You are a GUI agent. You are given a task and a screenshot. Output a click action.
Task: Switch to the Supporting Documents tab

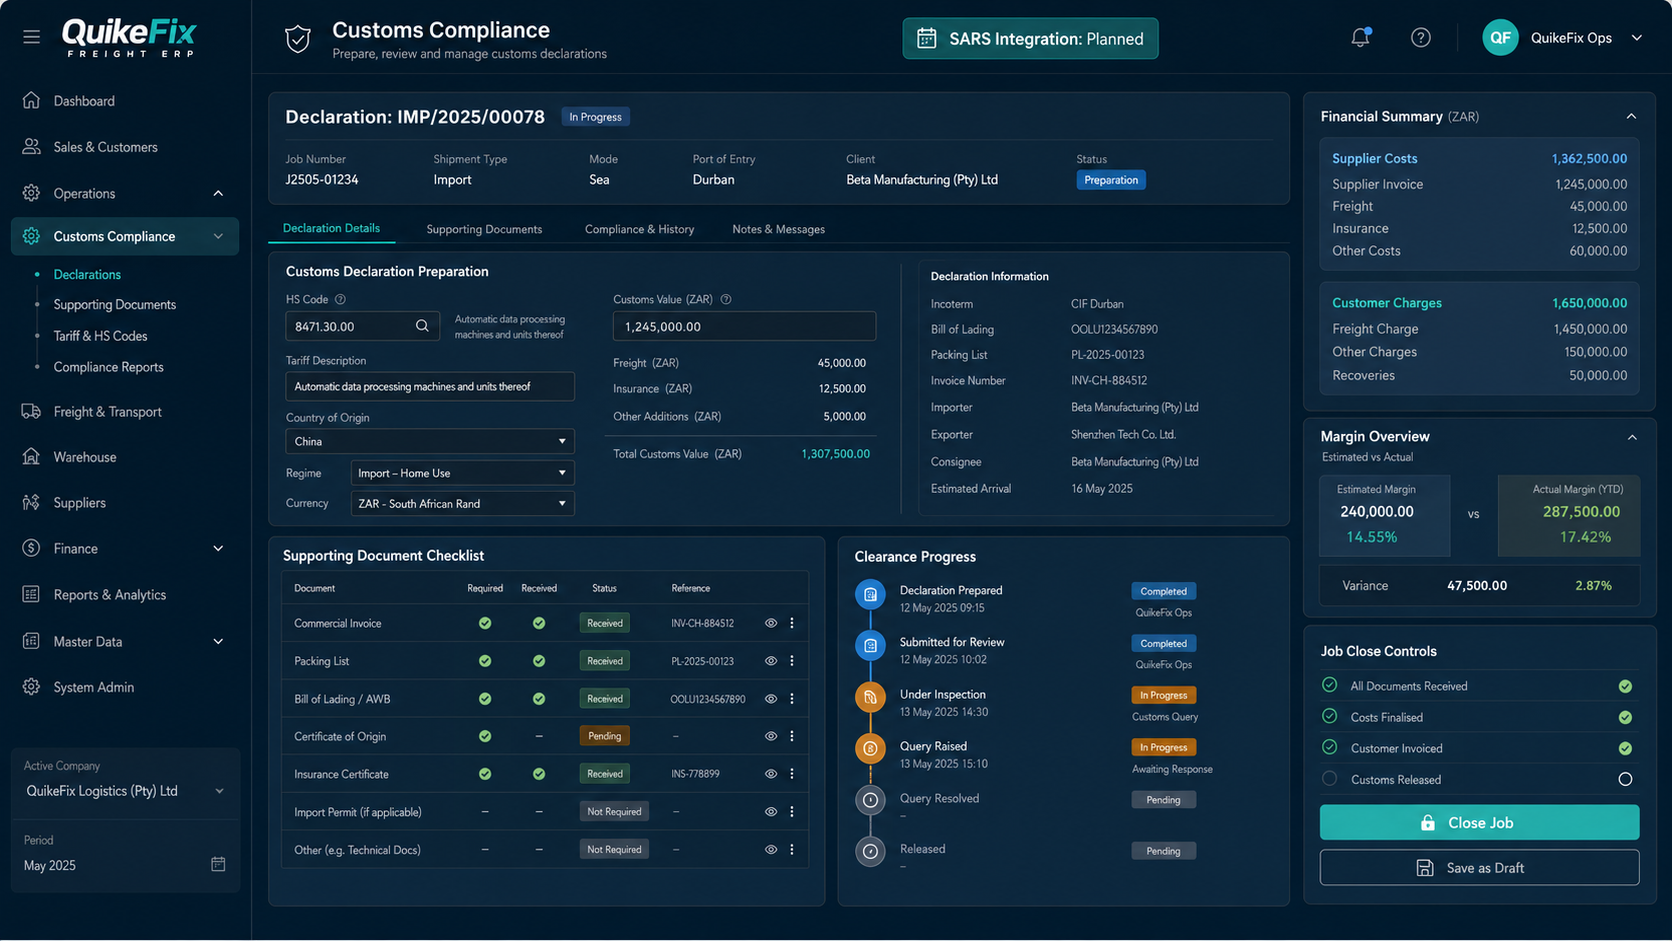484,229
